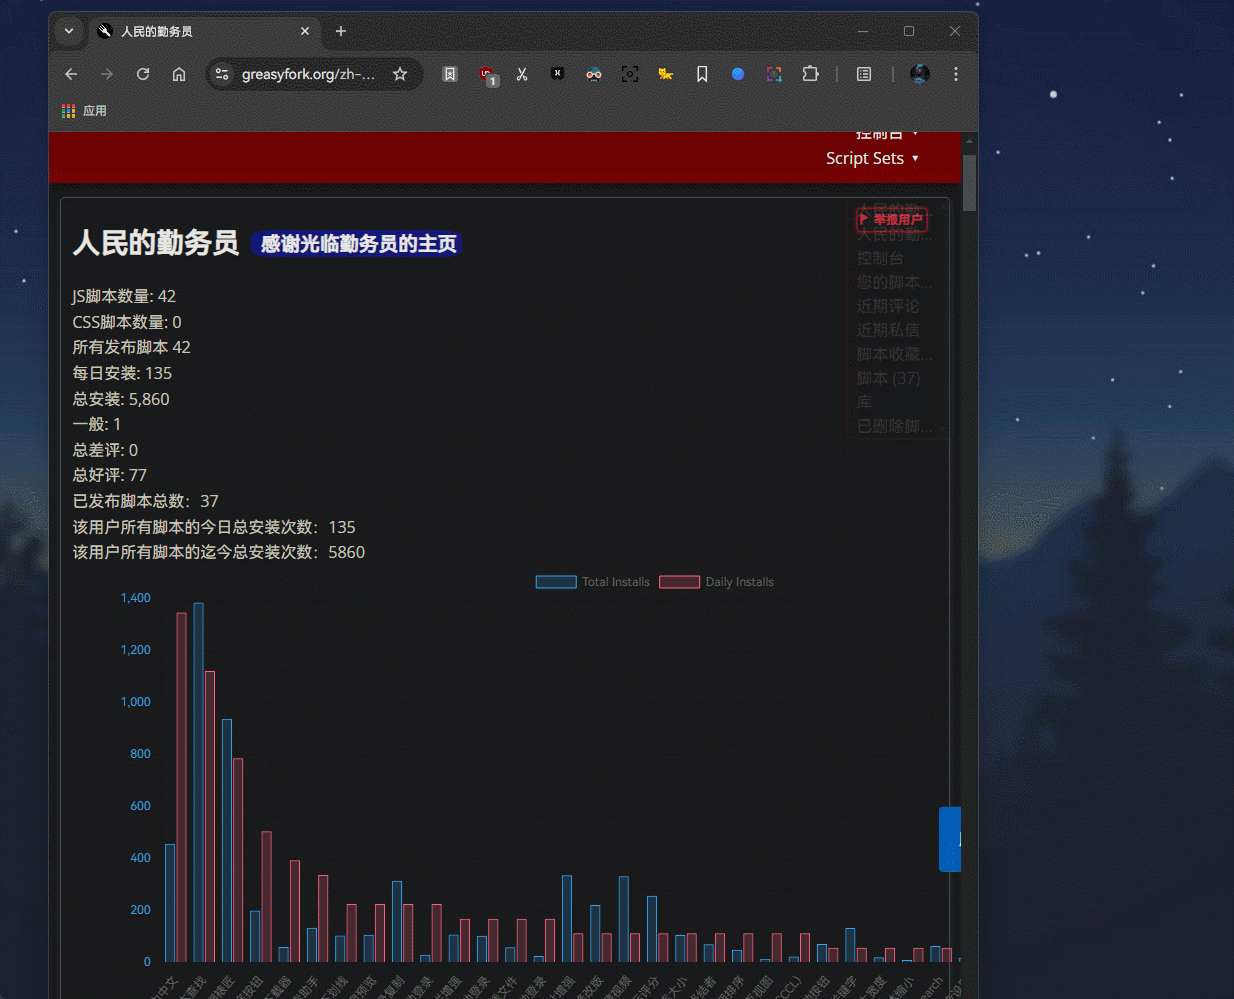Reload the current page
Screen dimensions: 1234x999
pos(143,73)
